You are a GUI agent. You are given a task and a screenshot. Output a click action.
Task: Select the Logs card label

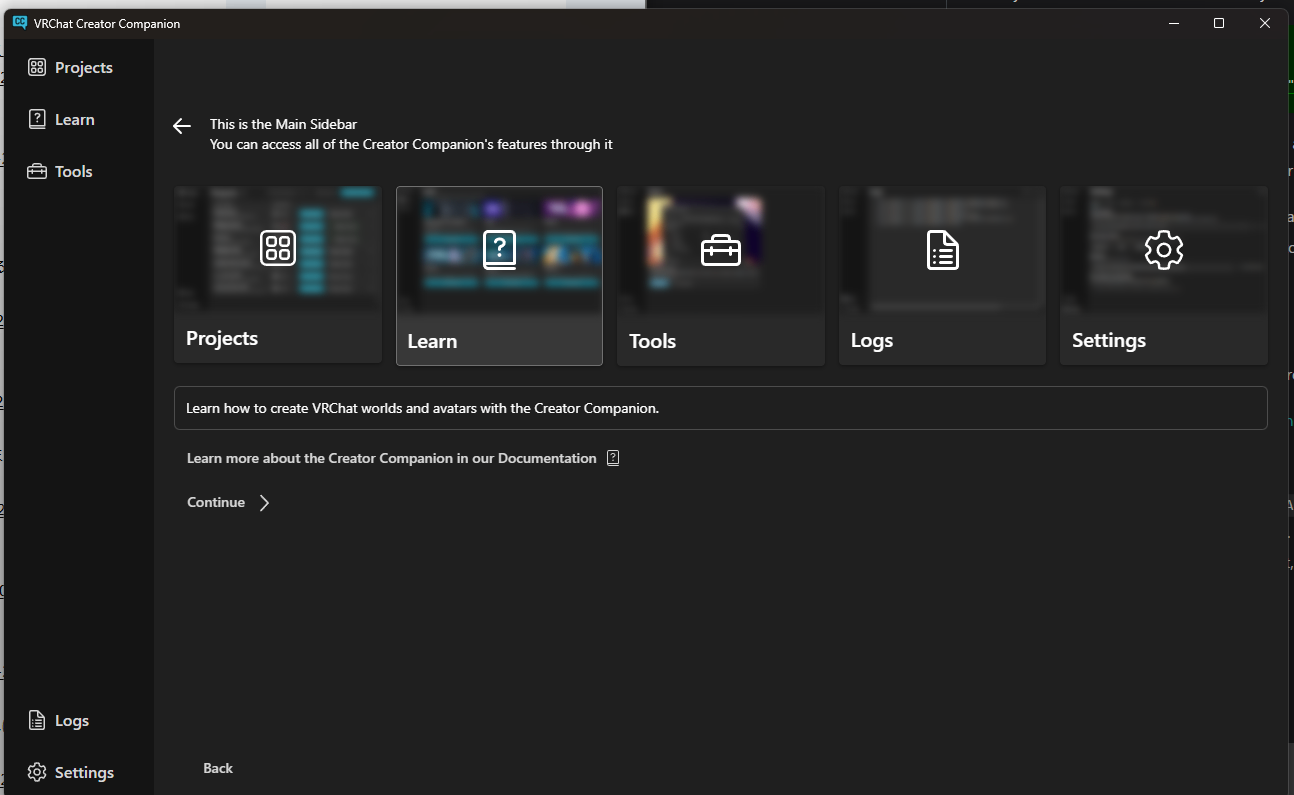point(872,341)
